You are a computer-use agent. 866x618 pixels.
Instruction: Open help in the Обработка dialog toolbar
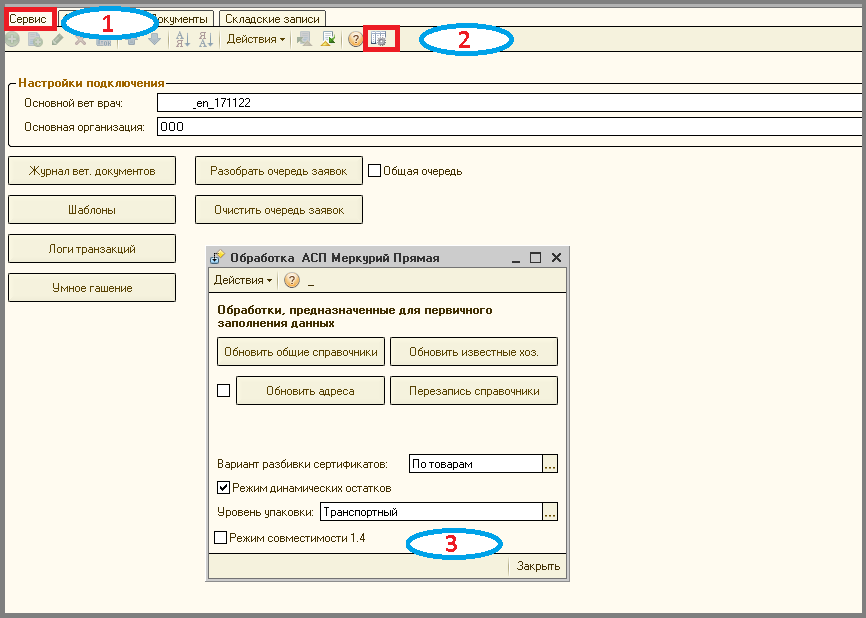[x=292, y=280]
